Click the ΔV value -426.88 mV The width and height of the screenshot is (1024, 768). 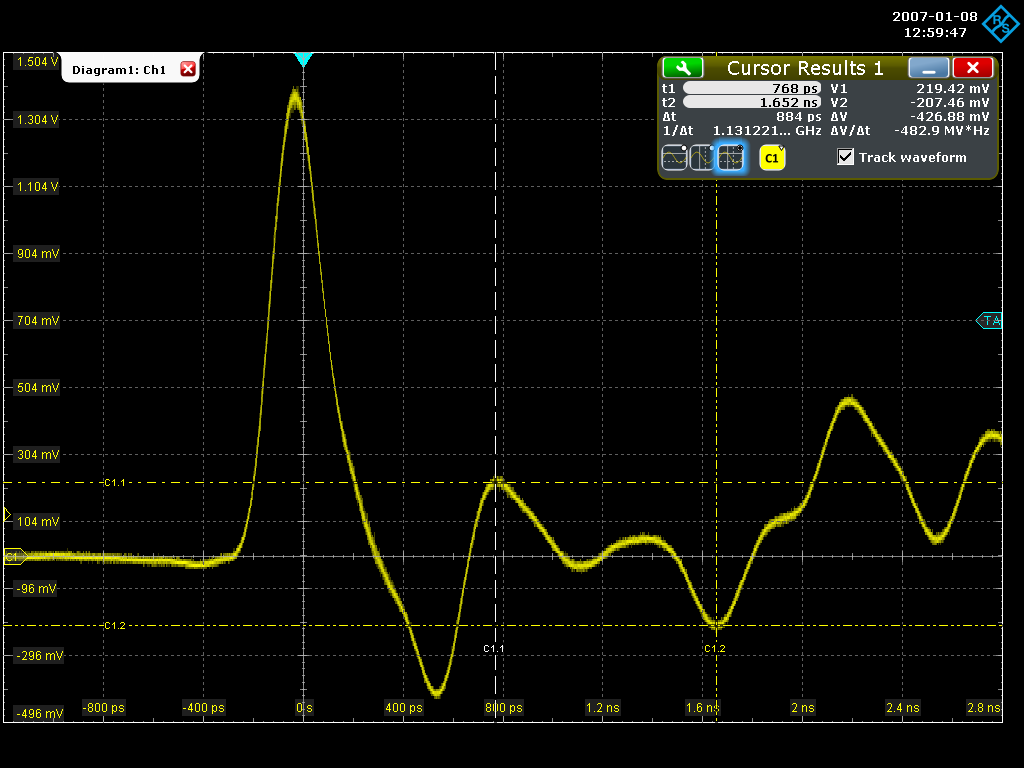pos(950,117)
